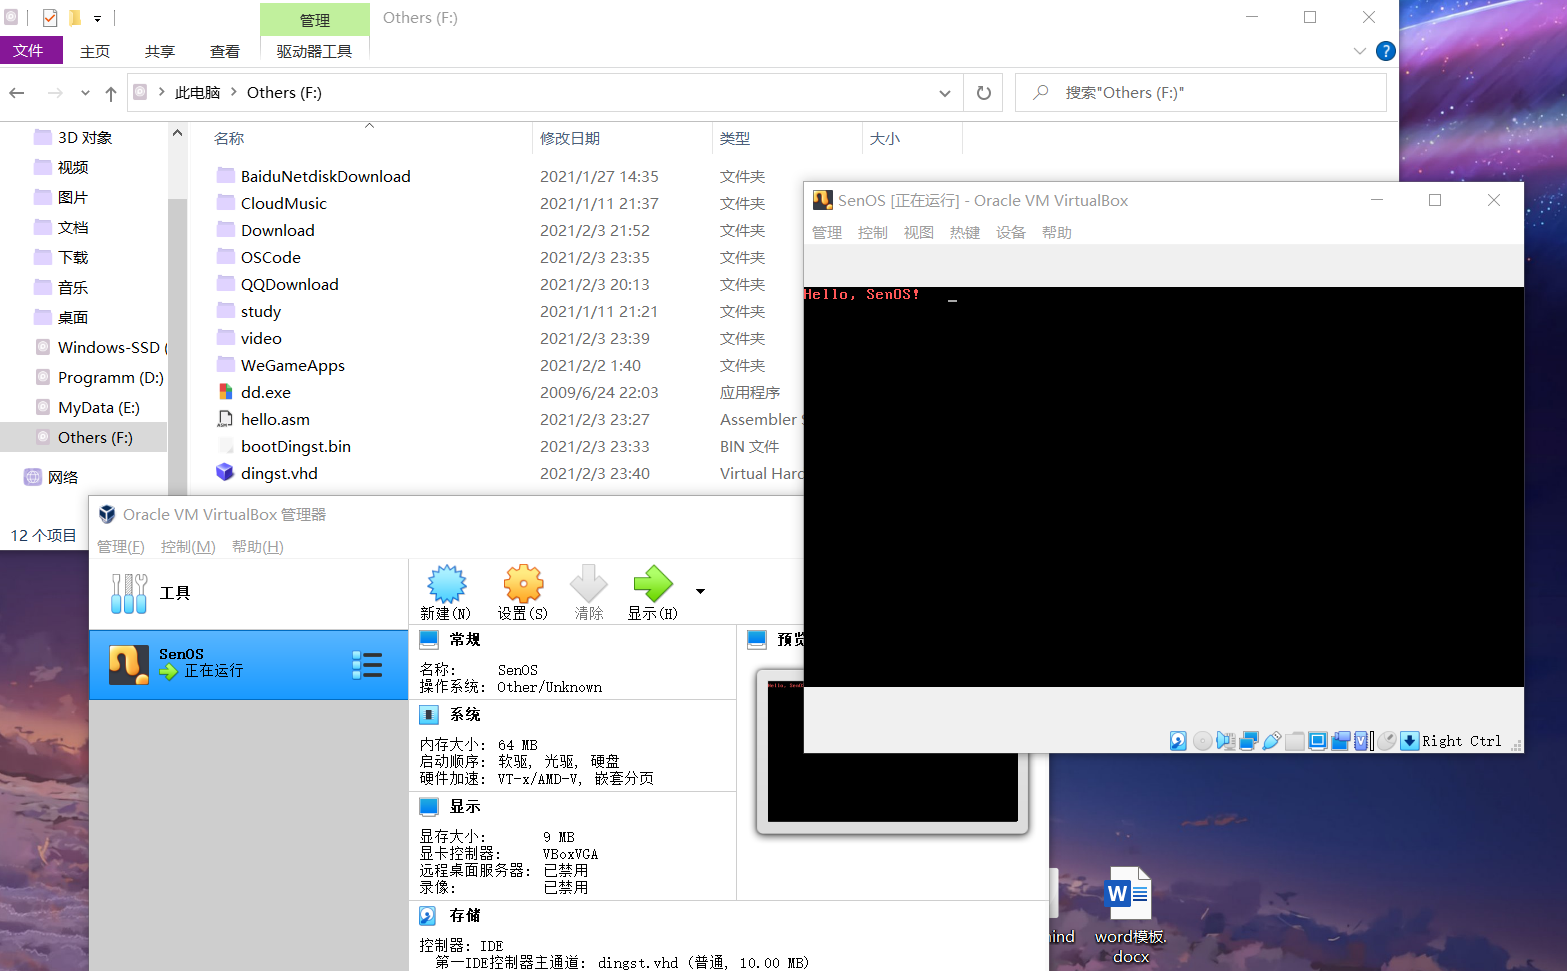Open 工具 tools entry in VirtualBox Manager
The width and height of the screenshot is (1567, 971).
[249, 593]
